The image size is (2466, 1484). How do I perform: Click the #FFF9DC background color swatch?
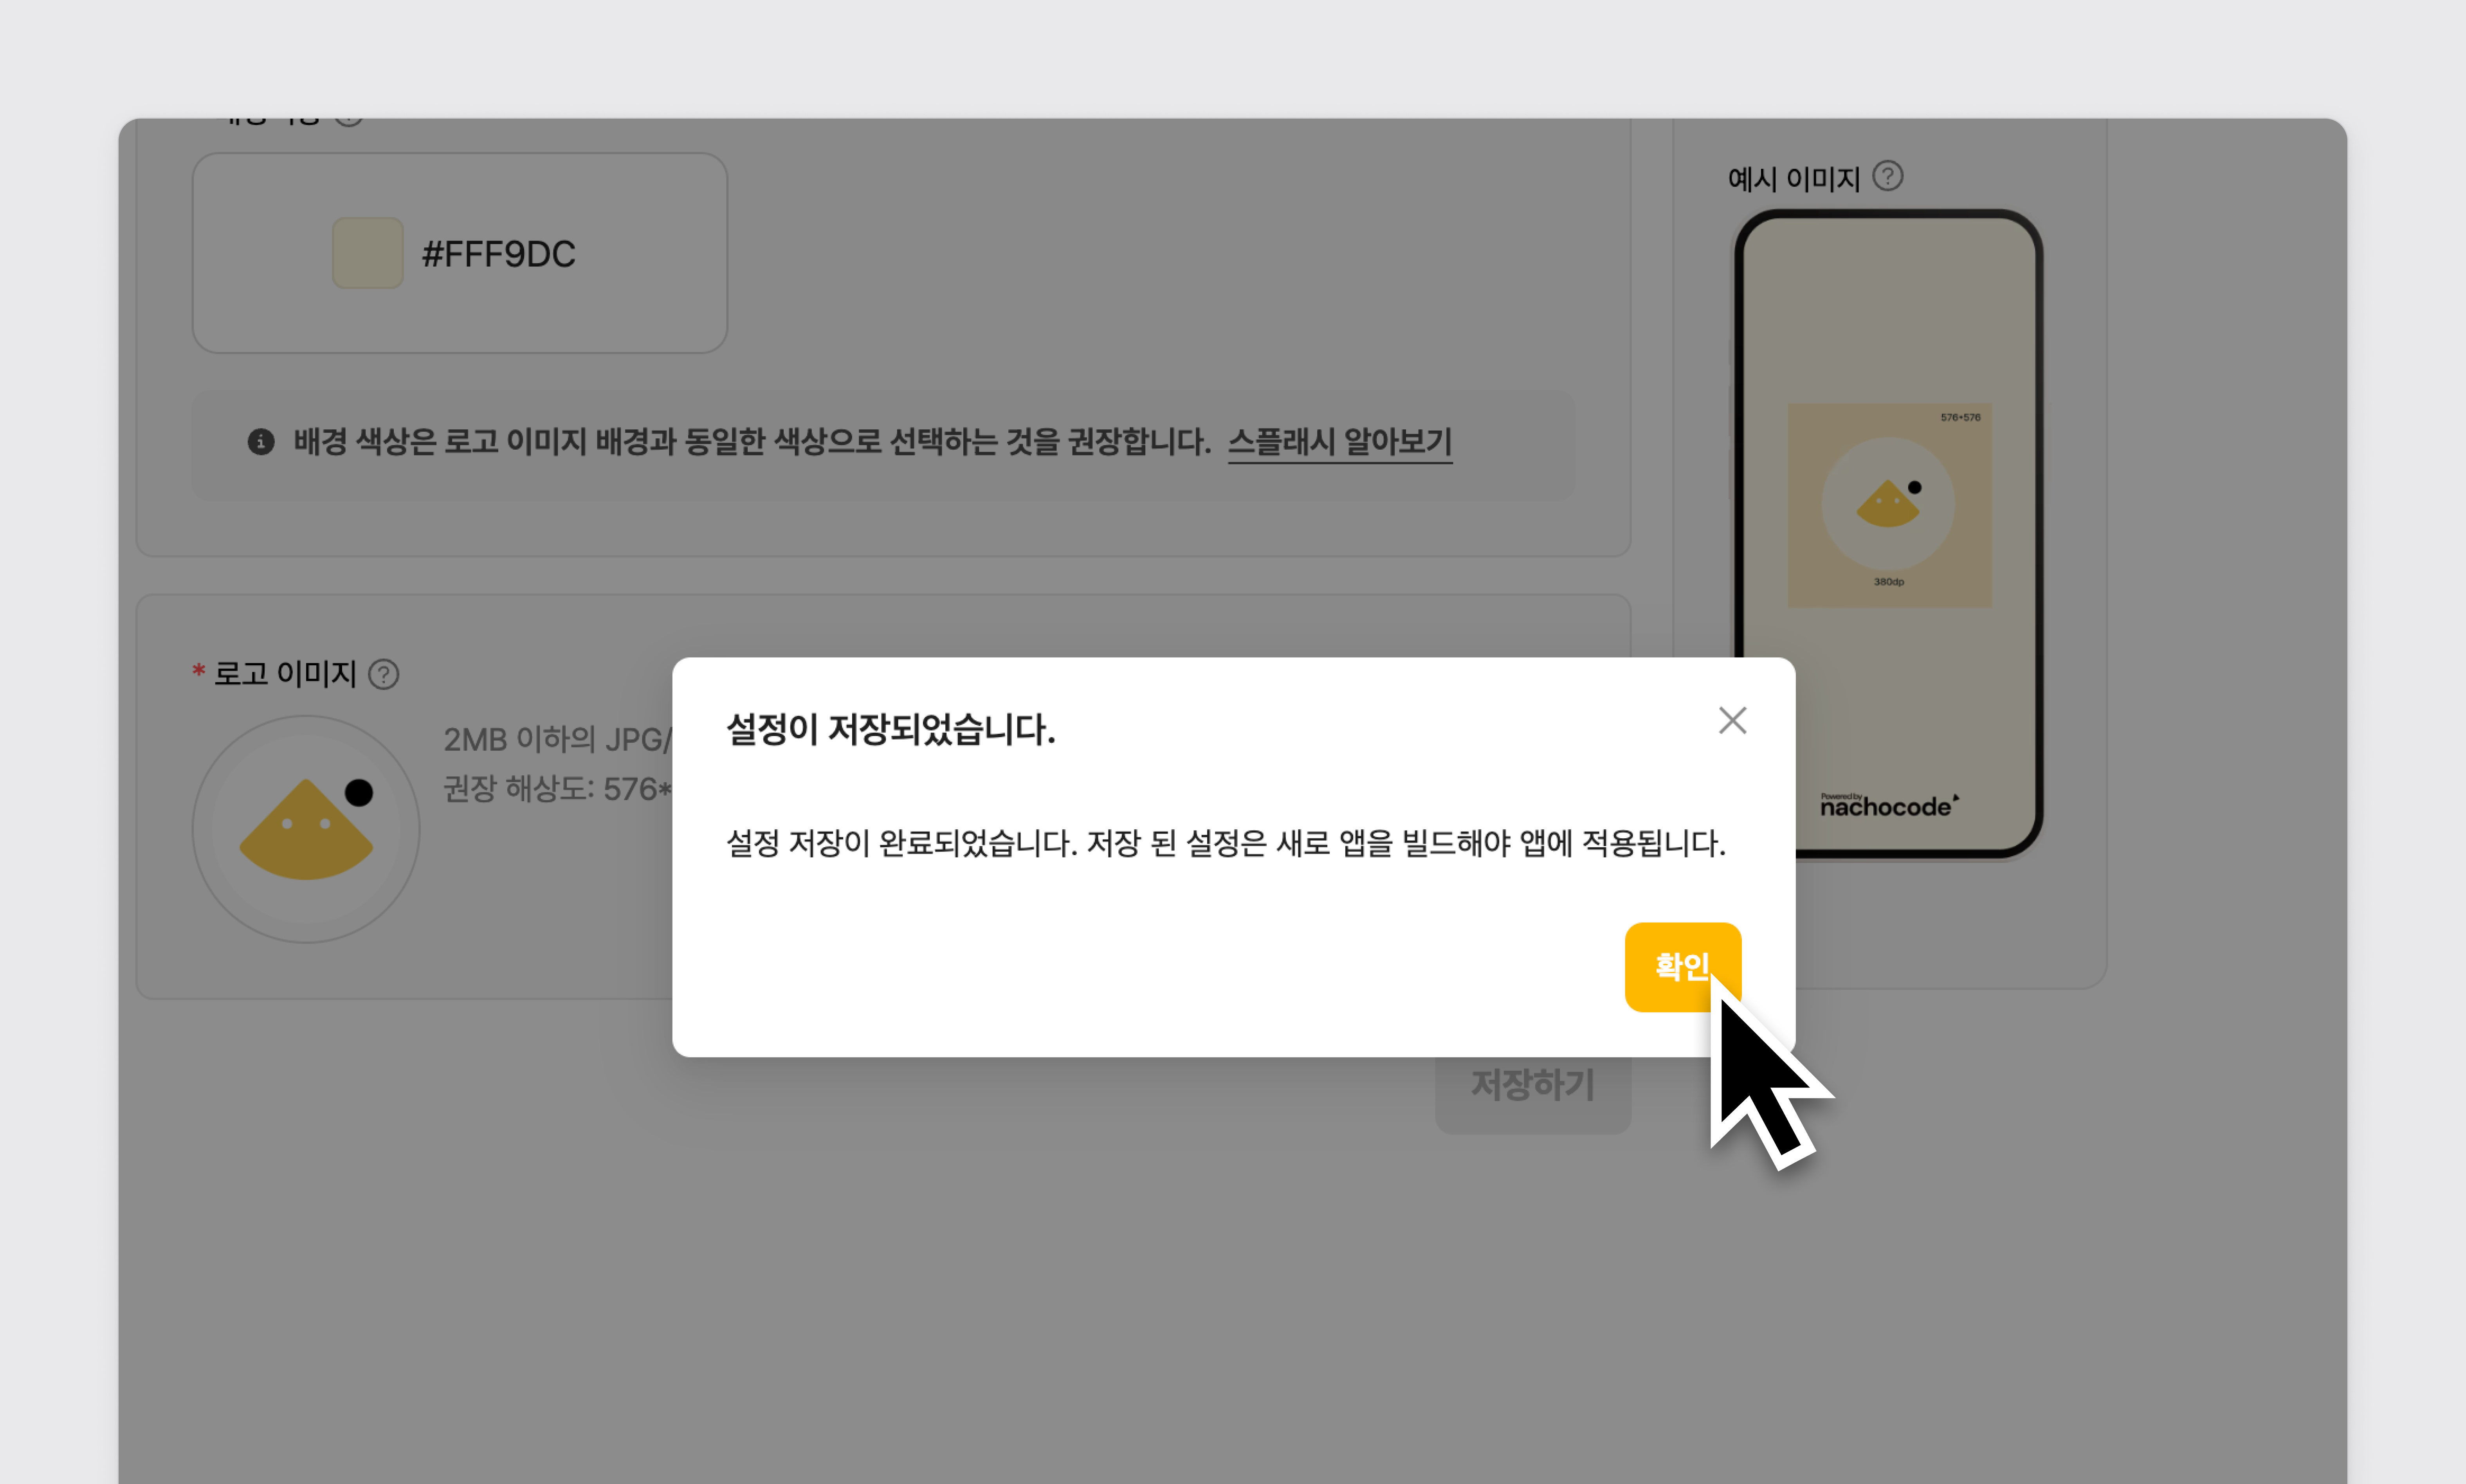pos(368,253)
